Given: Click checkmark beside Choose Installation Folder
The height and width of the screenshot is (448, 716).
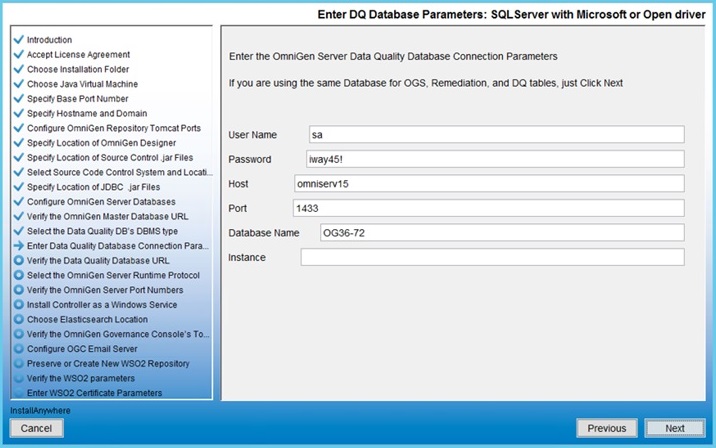Looking at the screenshot, I should tap(19, 69).
